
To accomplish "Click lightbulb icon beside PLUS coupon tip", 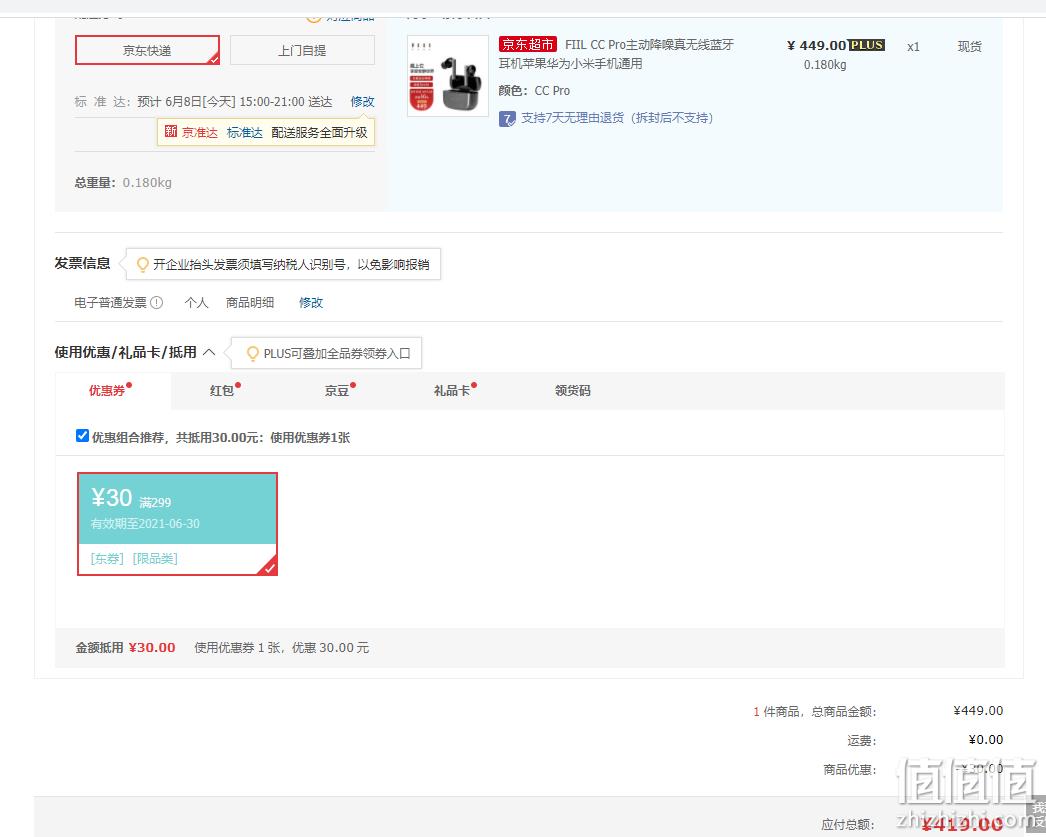I will pyautogui.click(x=252, y=353).
